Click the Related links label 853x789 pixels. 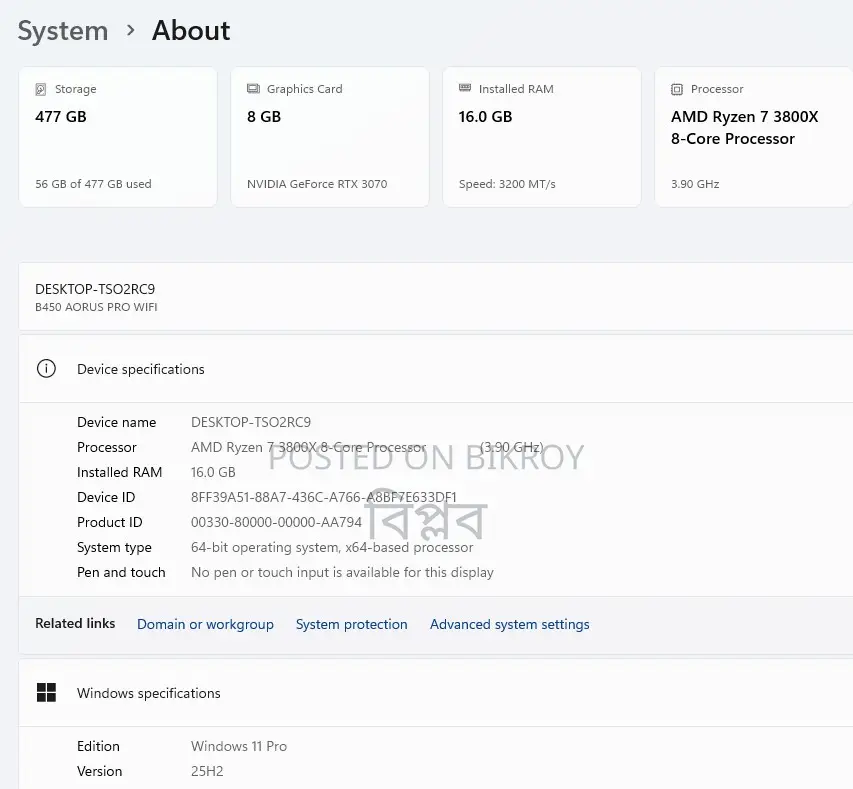pos(75,624)
